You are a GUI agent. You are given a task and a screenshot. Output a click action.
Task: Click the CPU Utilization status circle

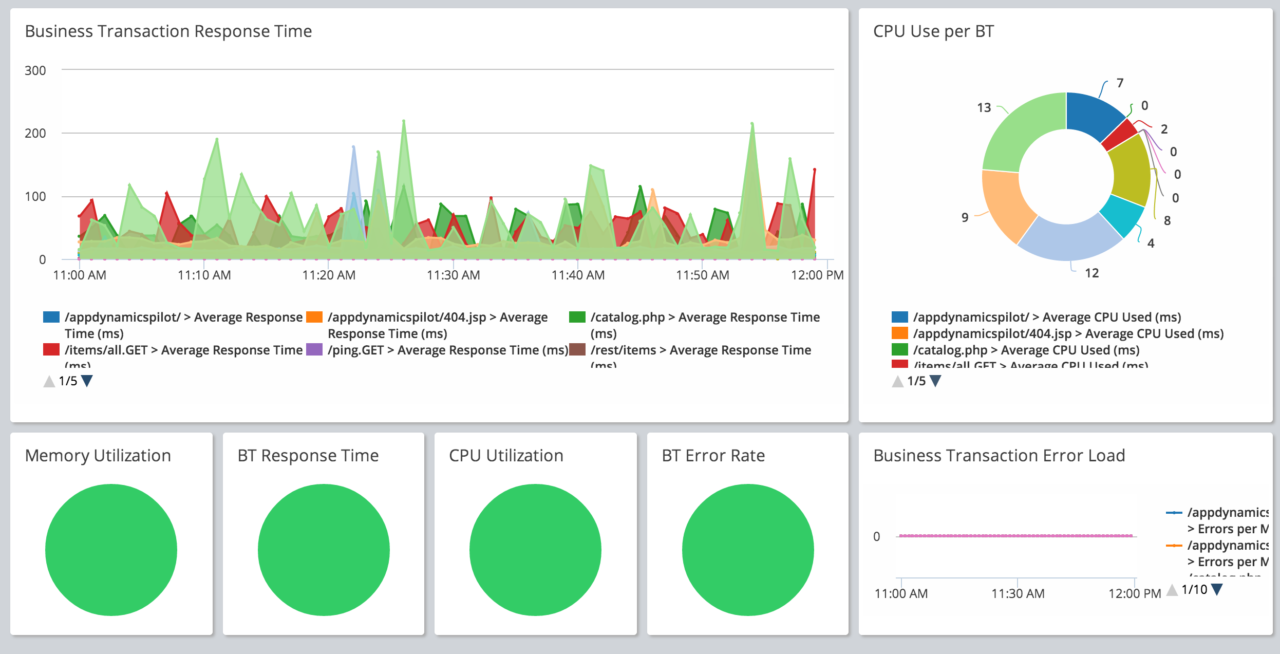535,549
